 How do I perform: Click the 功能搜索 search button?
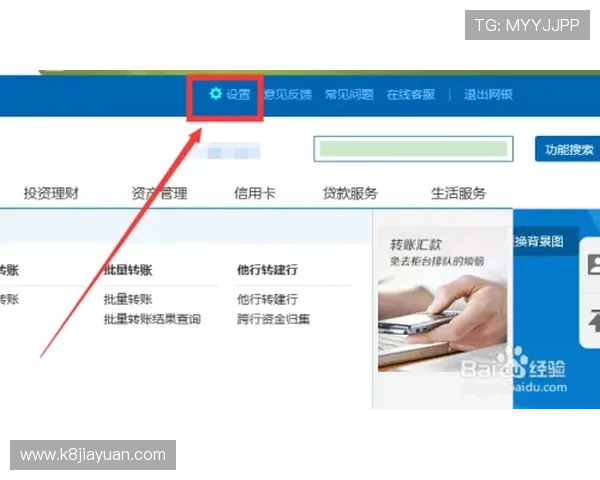569,149
